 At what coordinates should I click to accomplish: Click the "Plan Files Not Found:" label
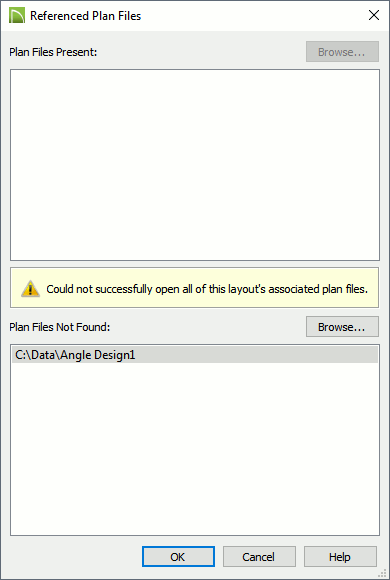pos(60,327)
